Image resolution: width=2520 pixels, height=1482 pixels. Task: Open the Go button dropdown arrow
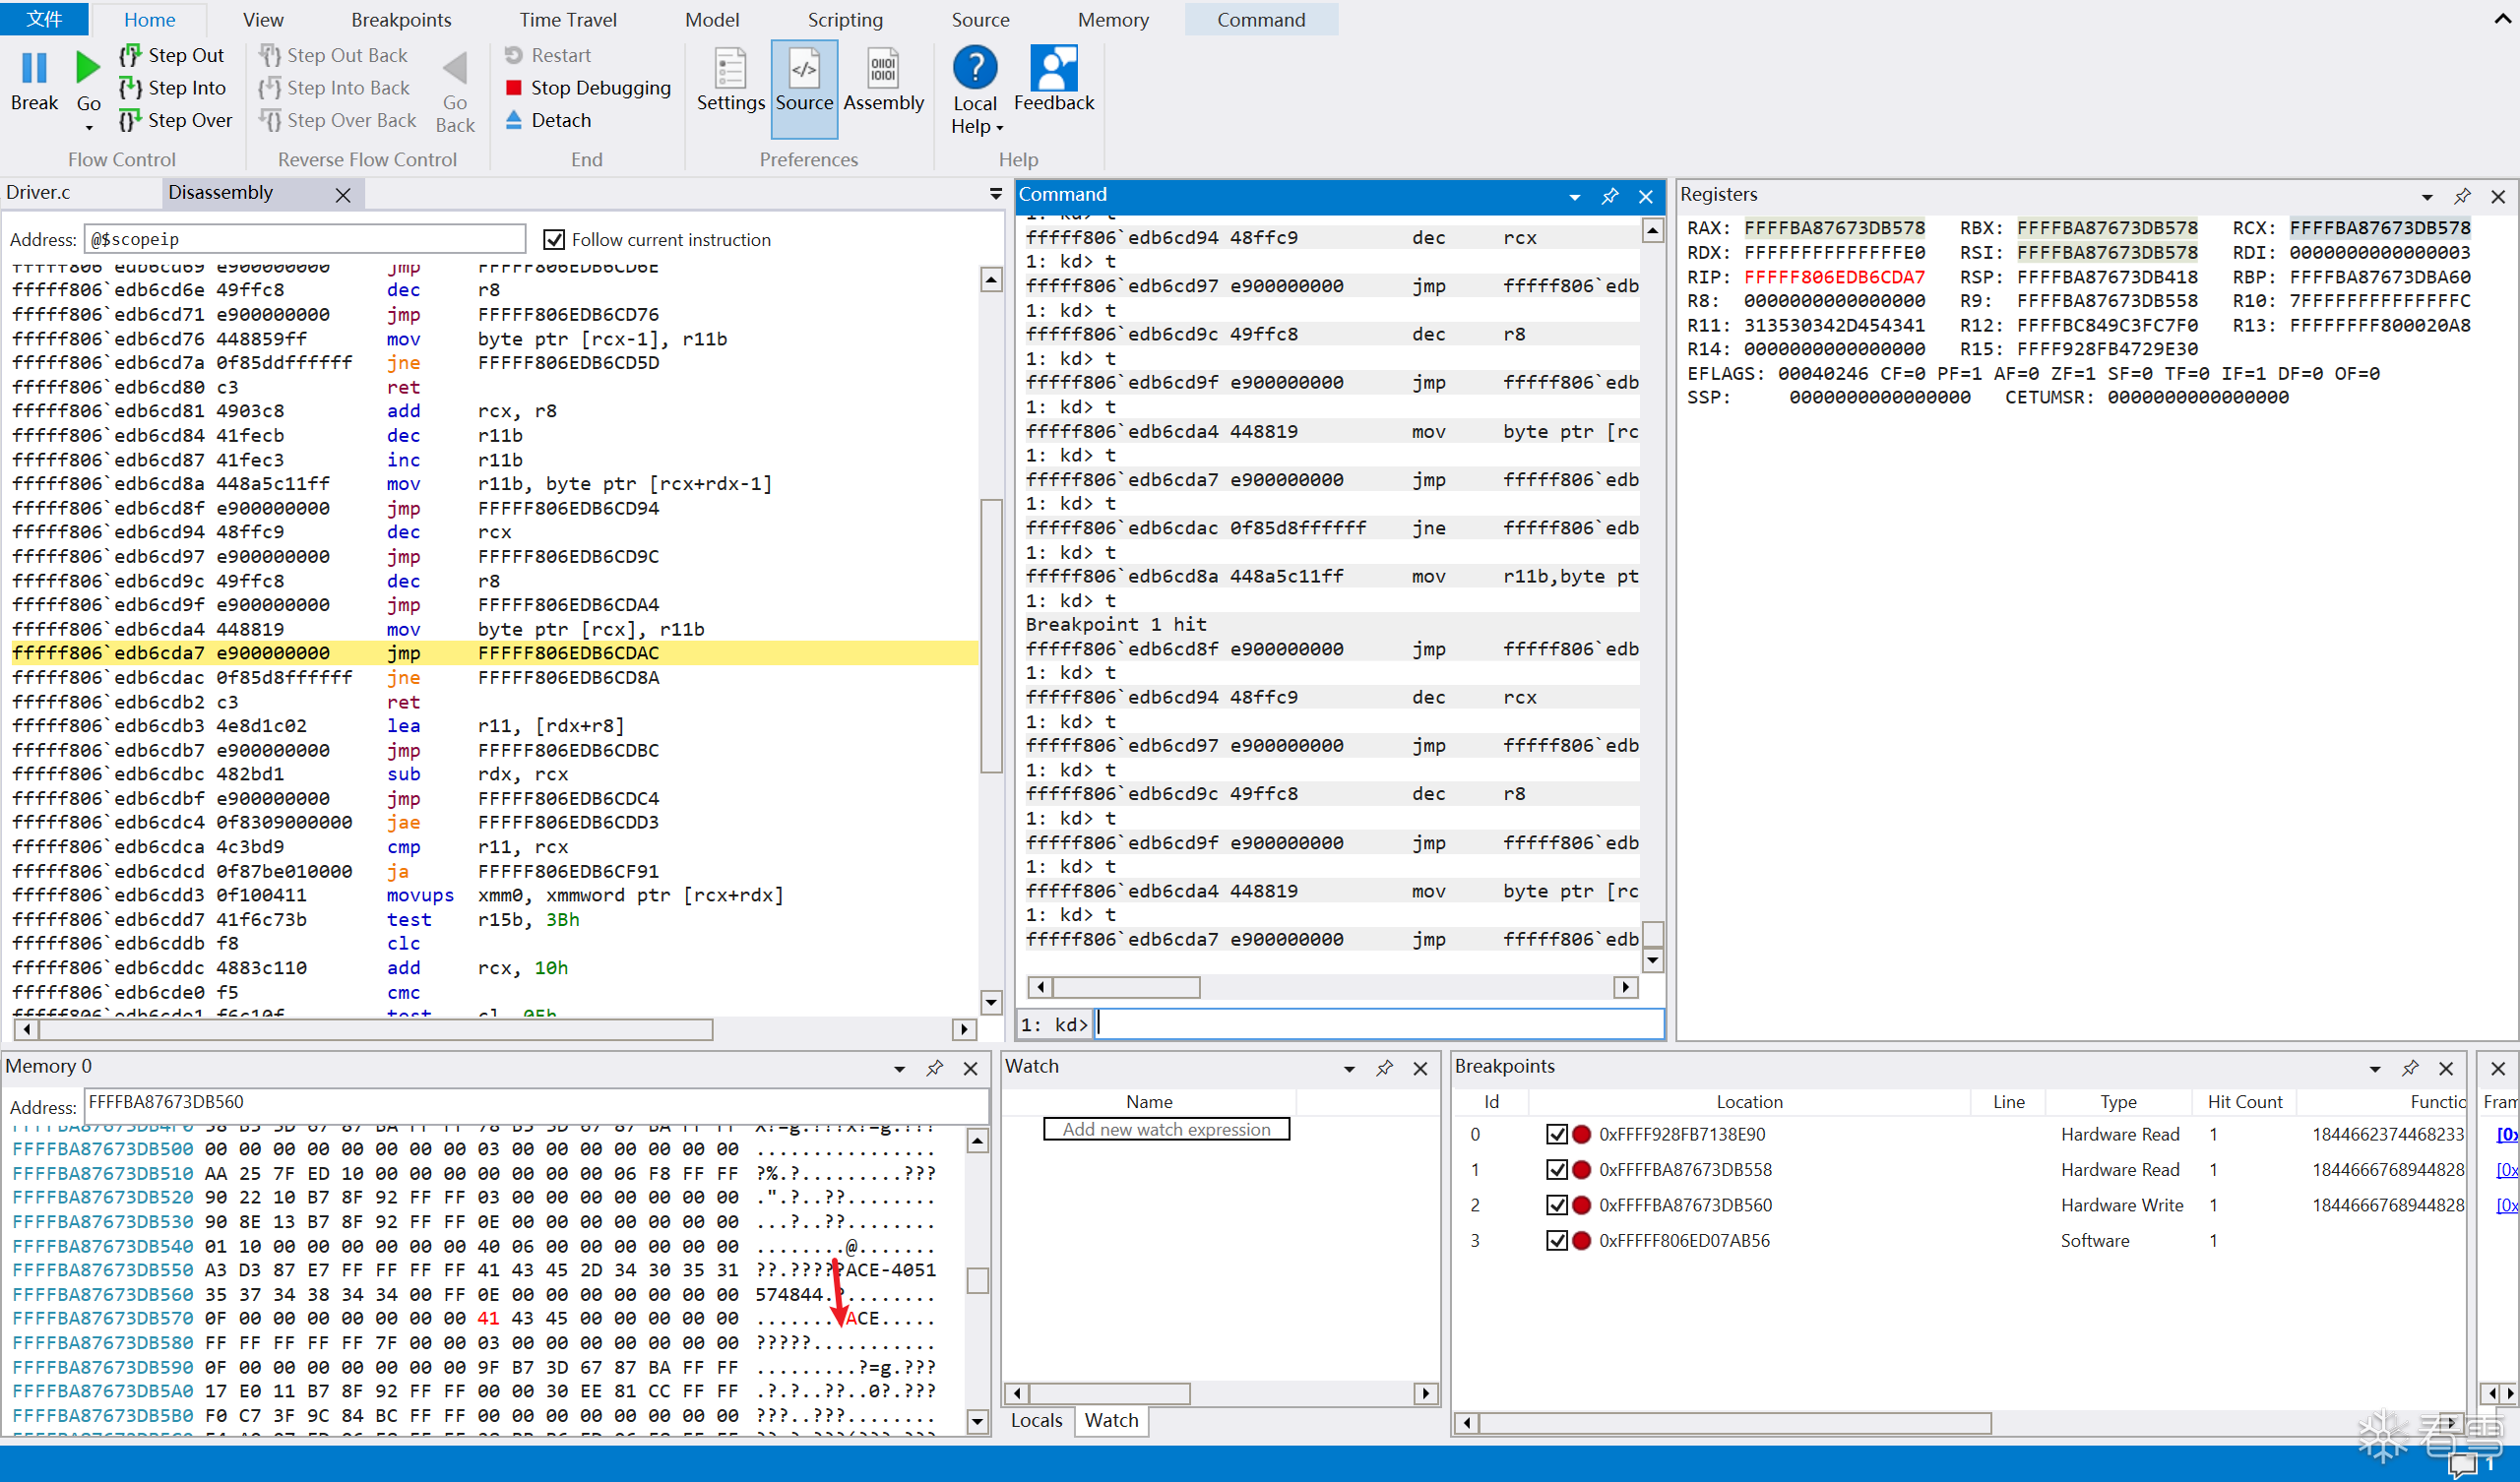pyautogui.click(x=88, y=127)
